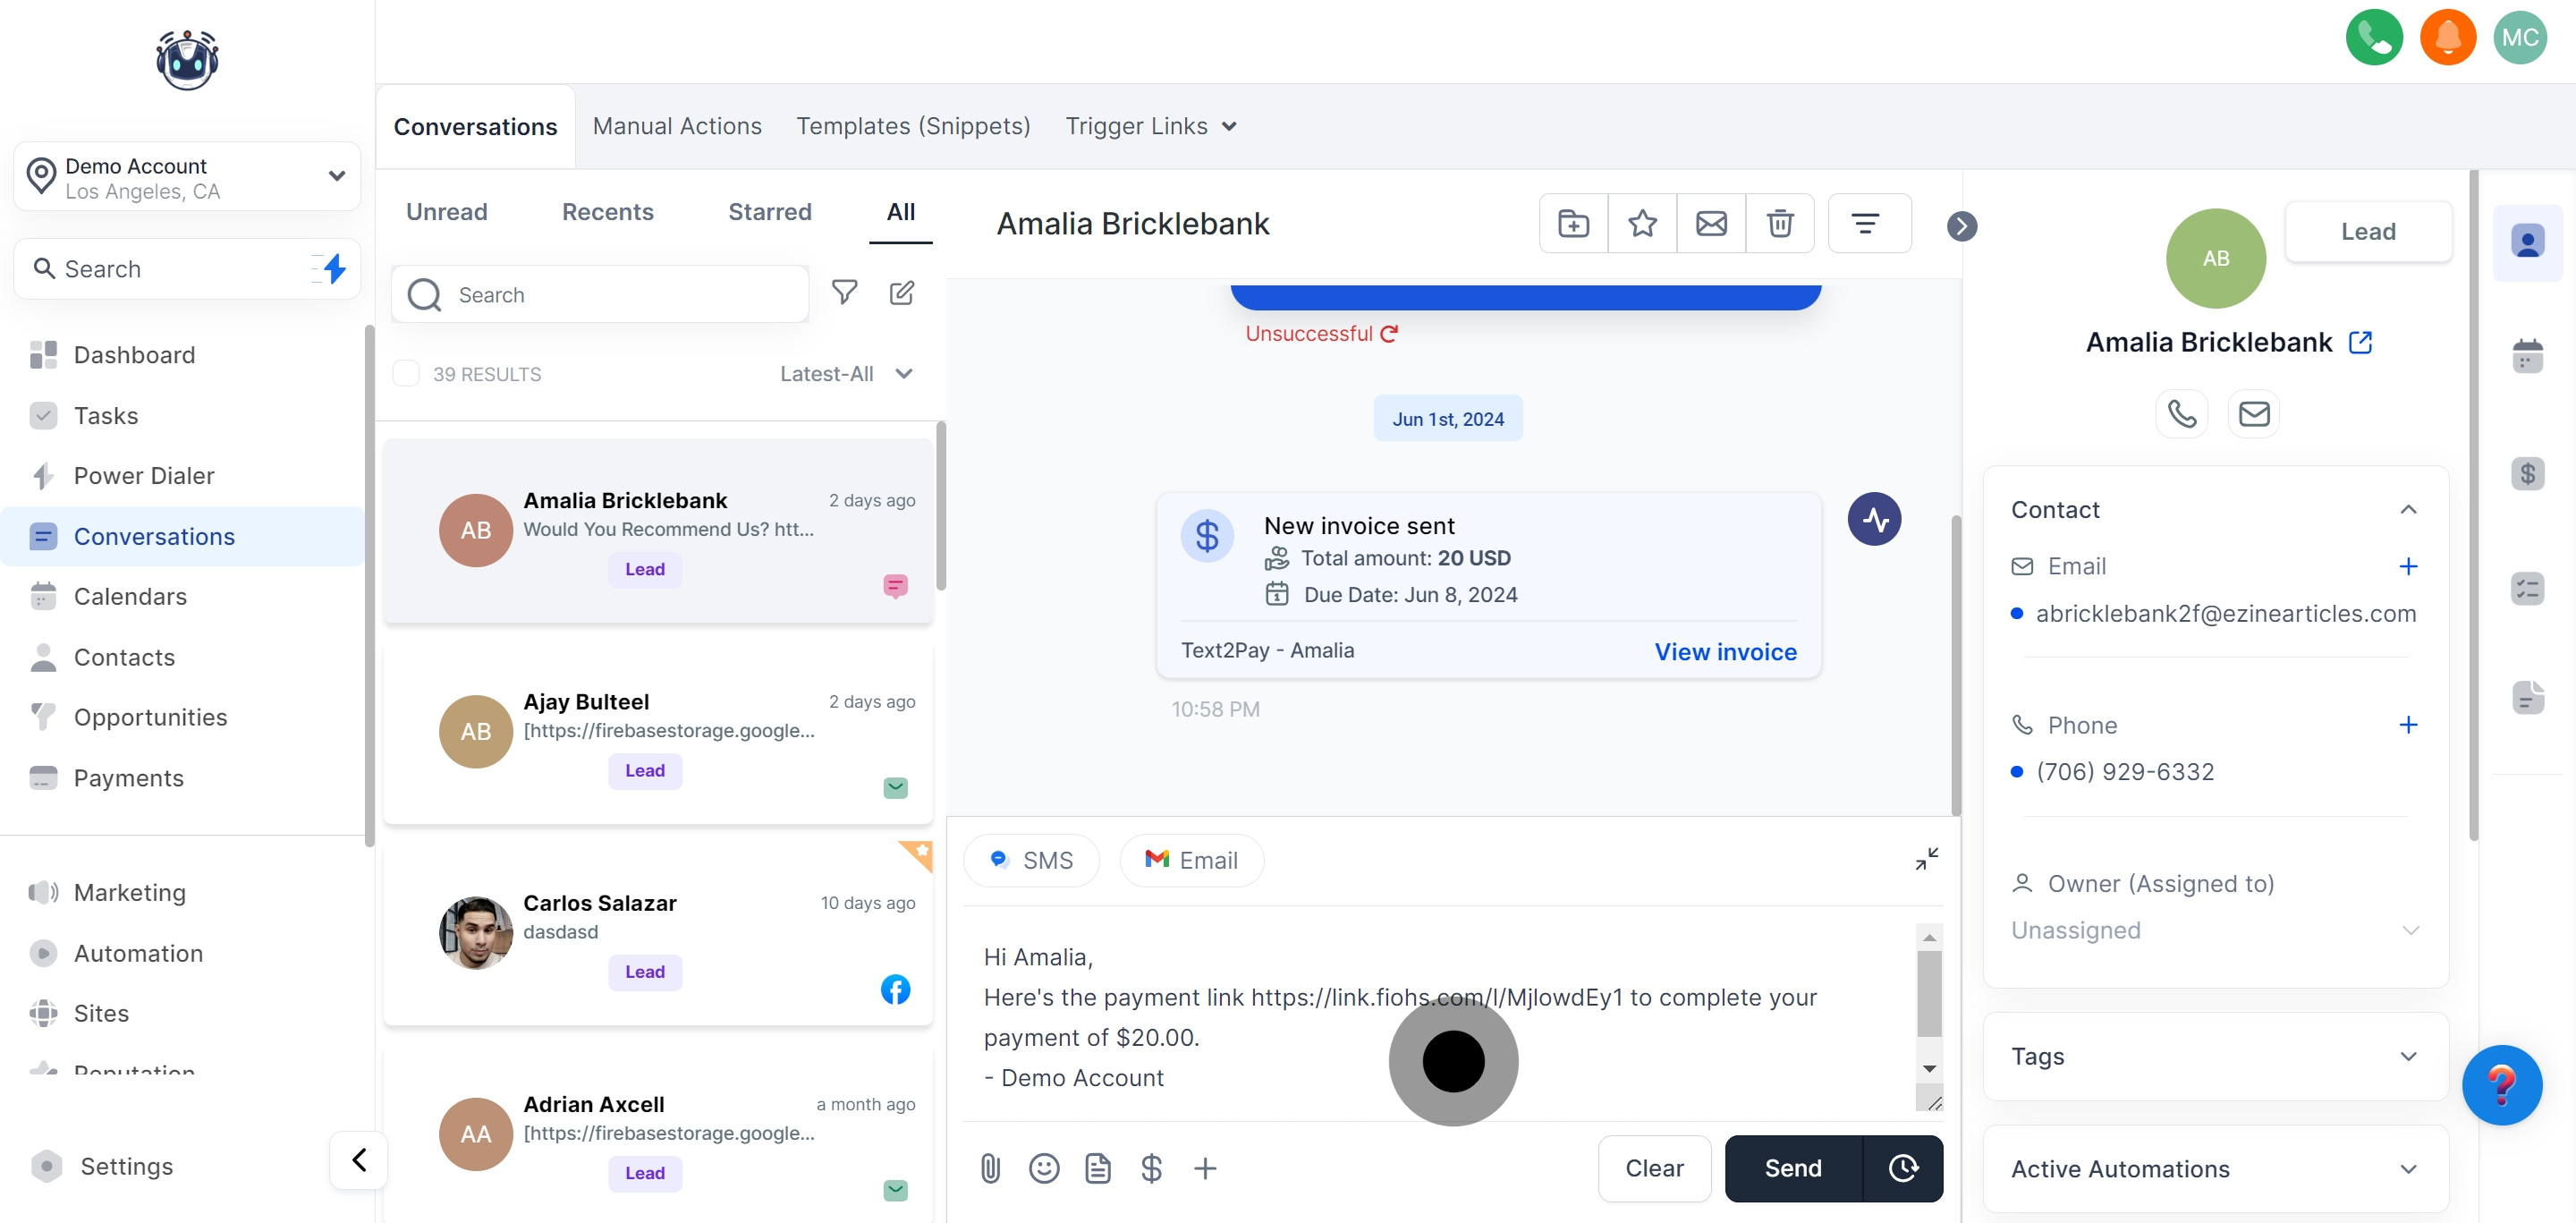Image resolution: width=2576 pixels, height=1223 pixels.
Task: Star the Amalia Bricklebank conversation
Action: [1642, 223]
